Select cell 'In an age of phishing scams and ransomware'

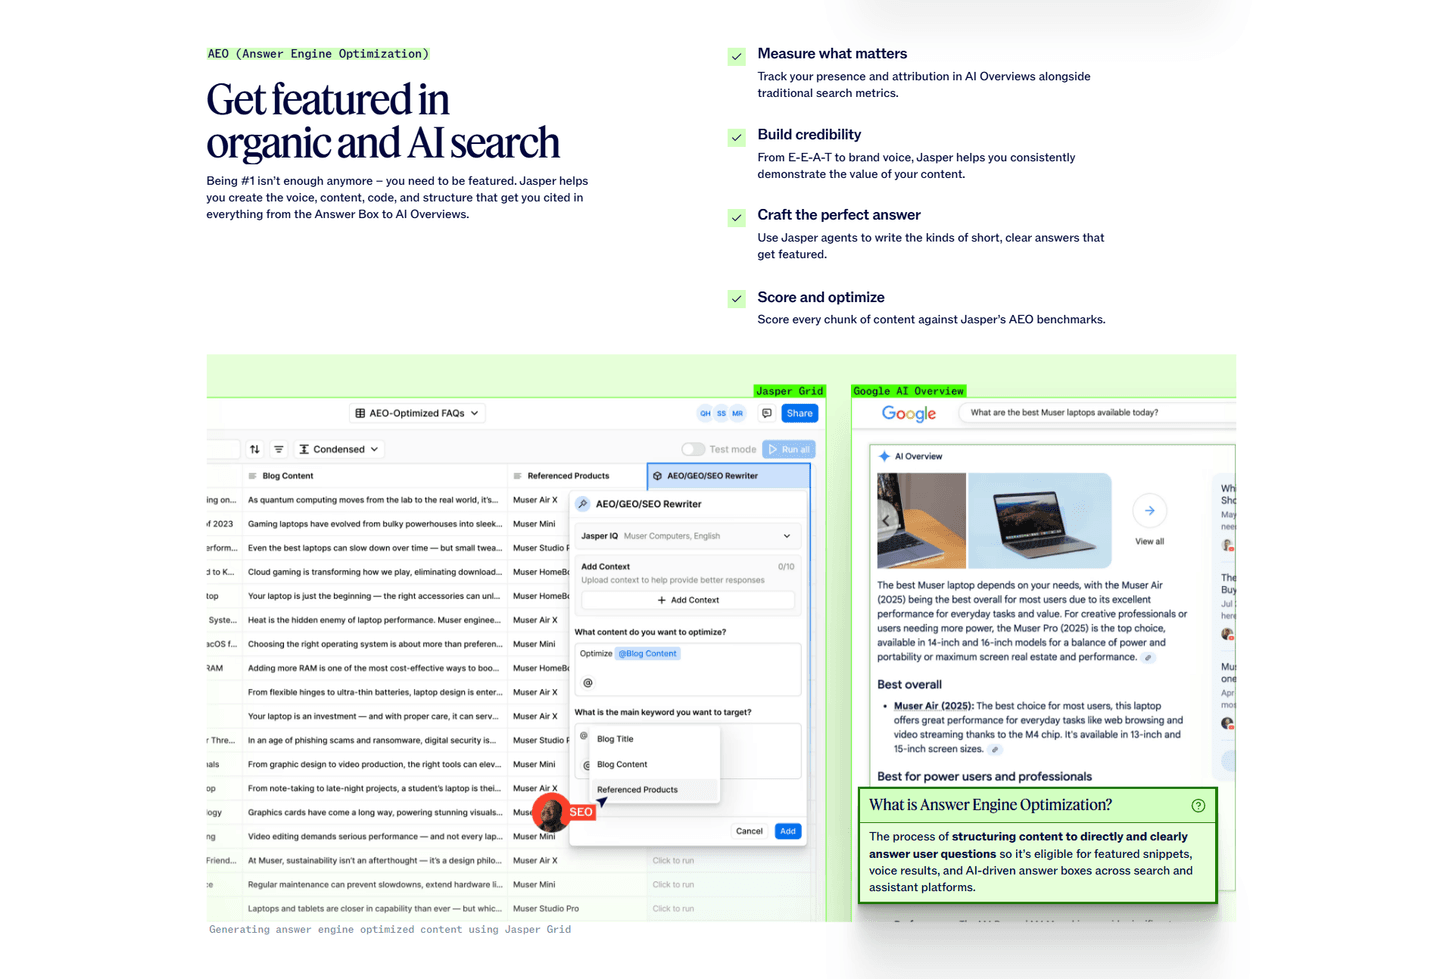(375, 740)
